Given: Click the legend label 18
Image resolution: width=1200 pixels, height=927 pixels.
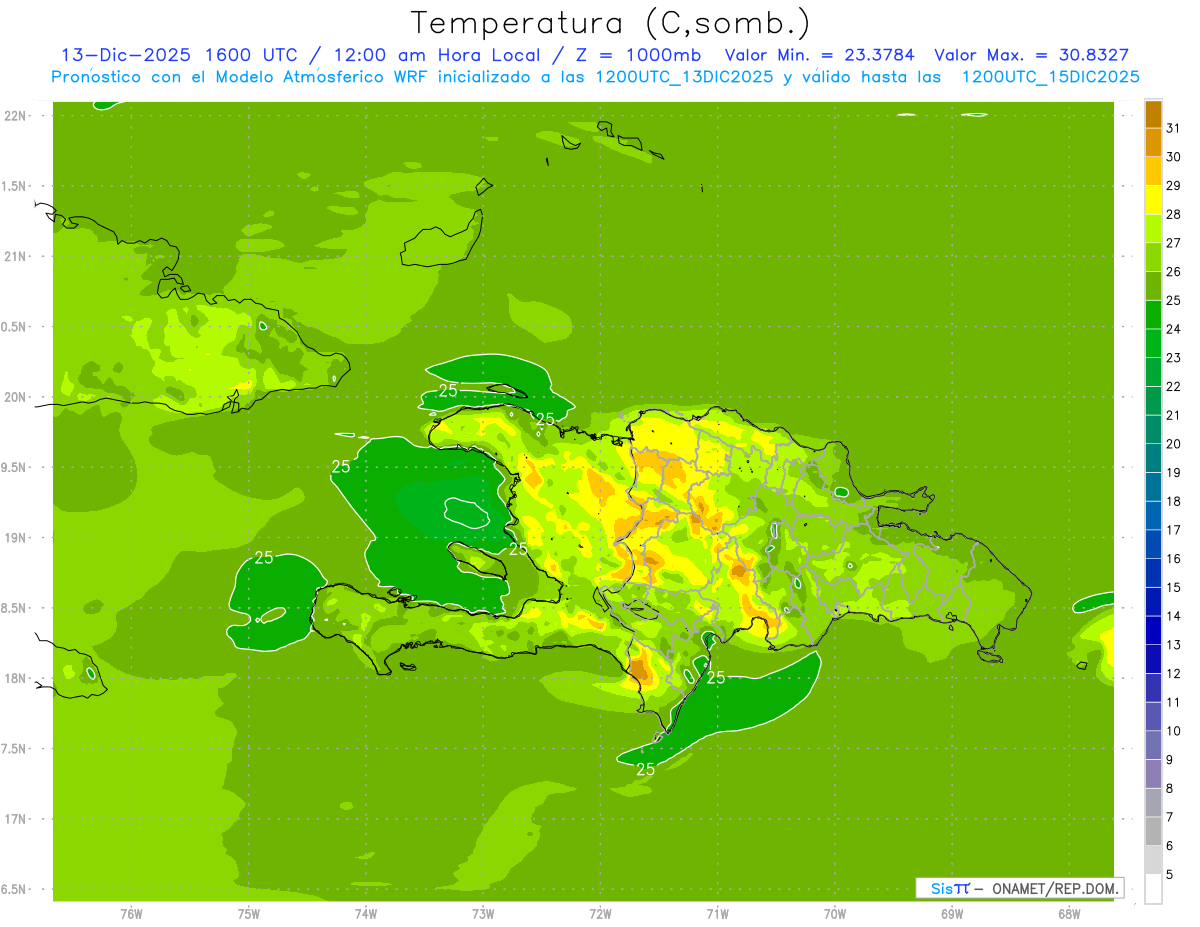Looking at the screenshot, I should [x=1174, y=501].
